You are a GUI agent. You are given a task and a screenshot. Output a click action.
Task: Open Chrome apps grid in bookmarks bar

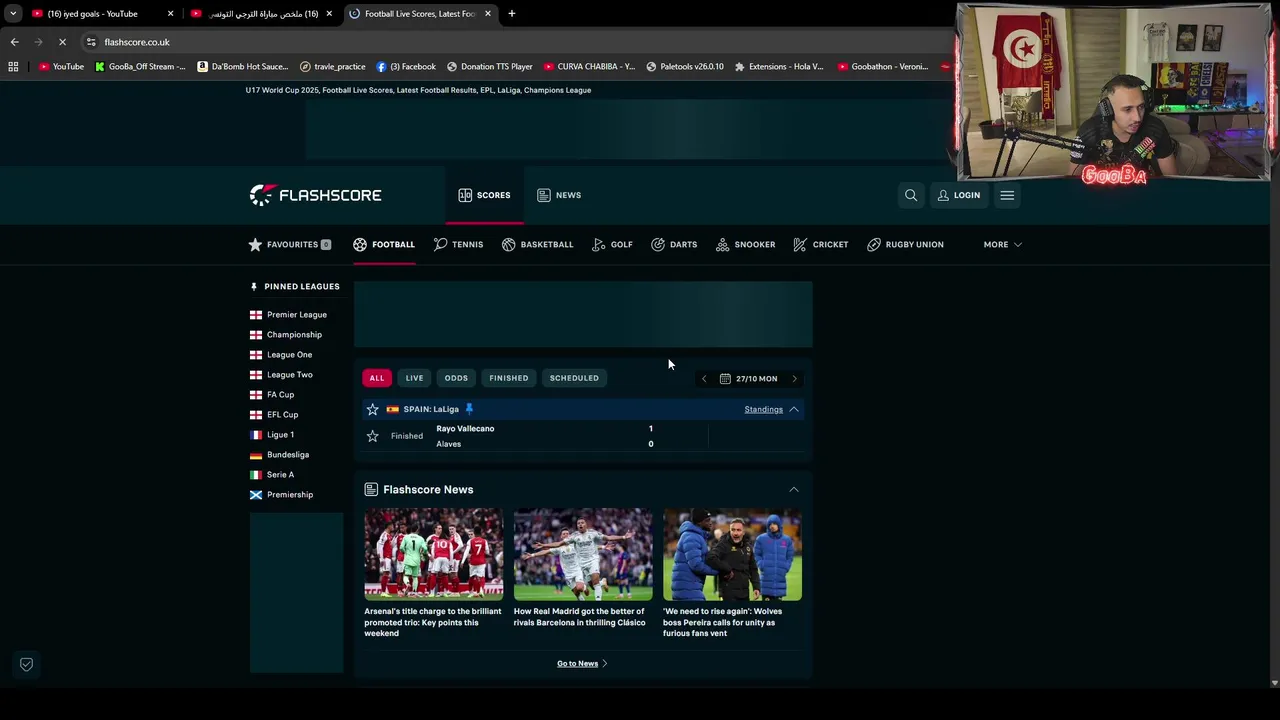tap(13, 67)
